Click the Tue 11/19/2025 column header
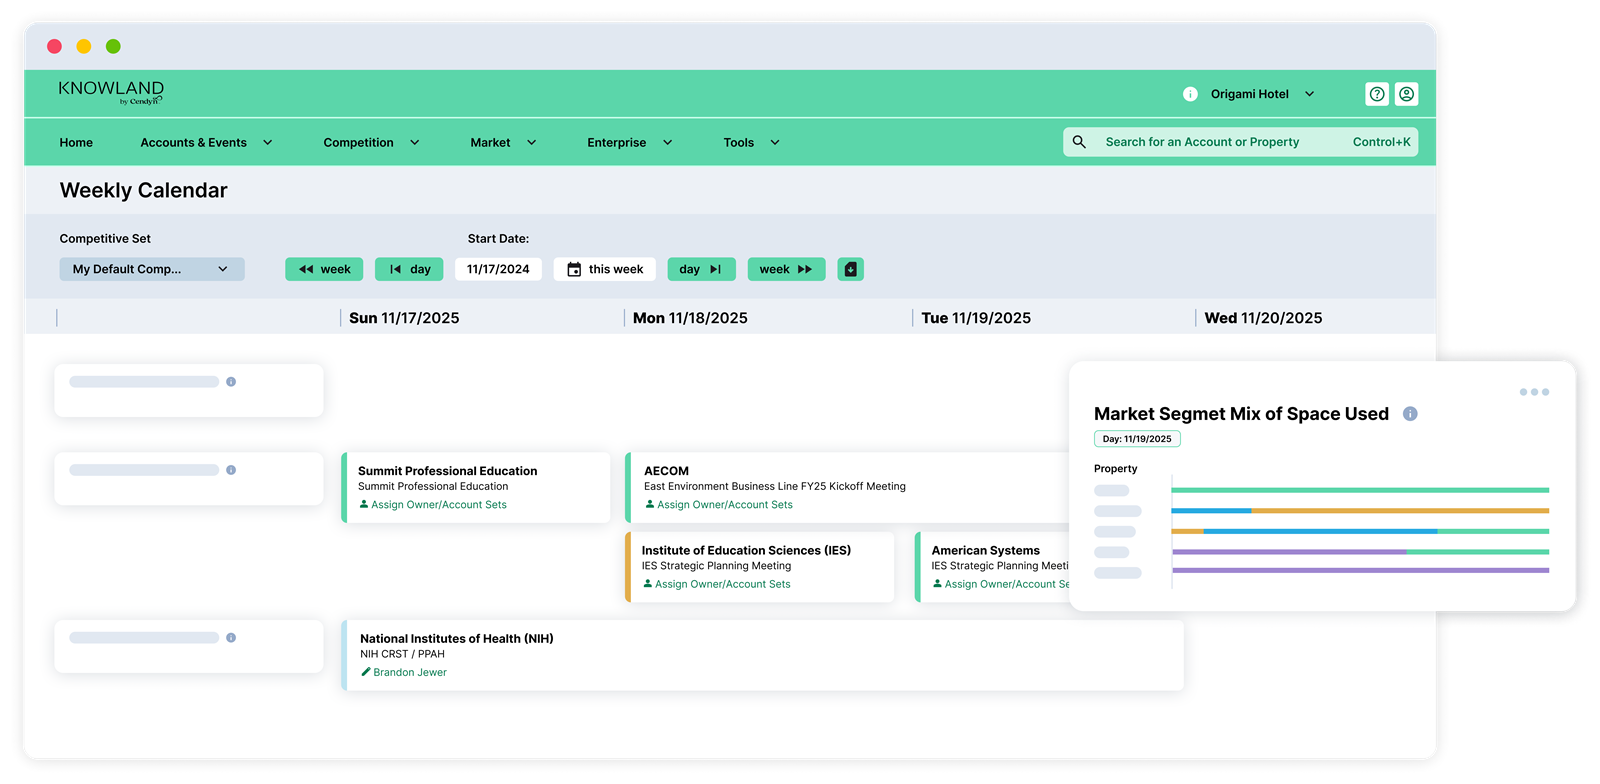The height and width of the screenshot is (784, 1600). (976, 318)
